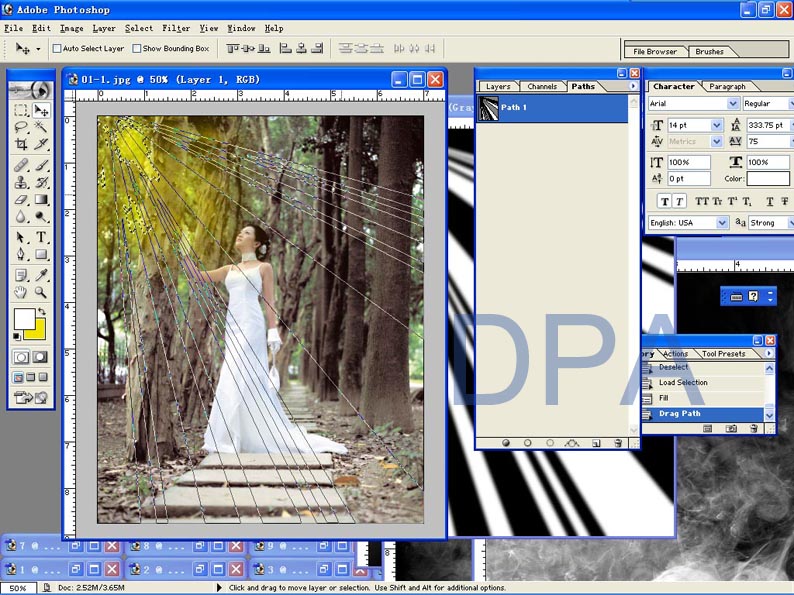794x595 pixels.
Task: Select the Dodge tool
Action: [x=41, y=217]
